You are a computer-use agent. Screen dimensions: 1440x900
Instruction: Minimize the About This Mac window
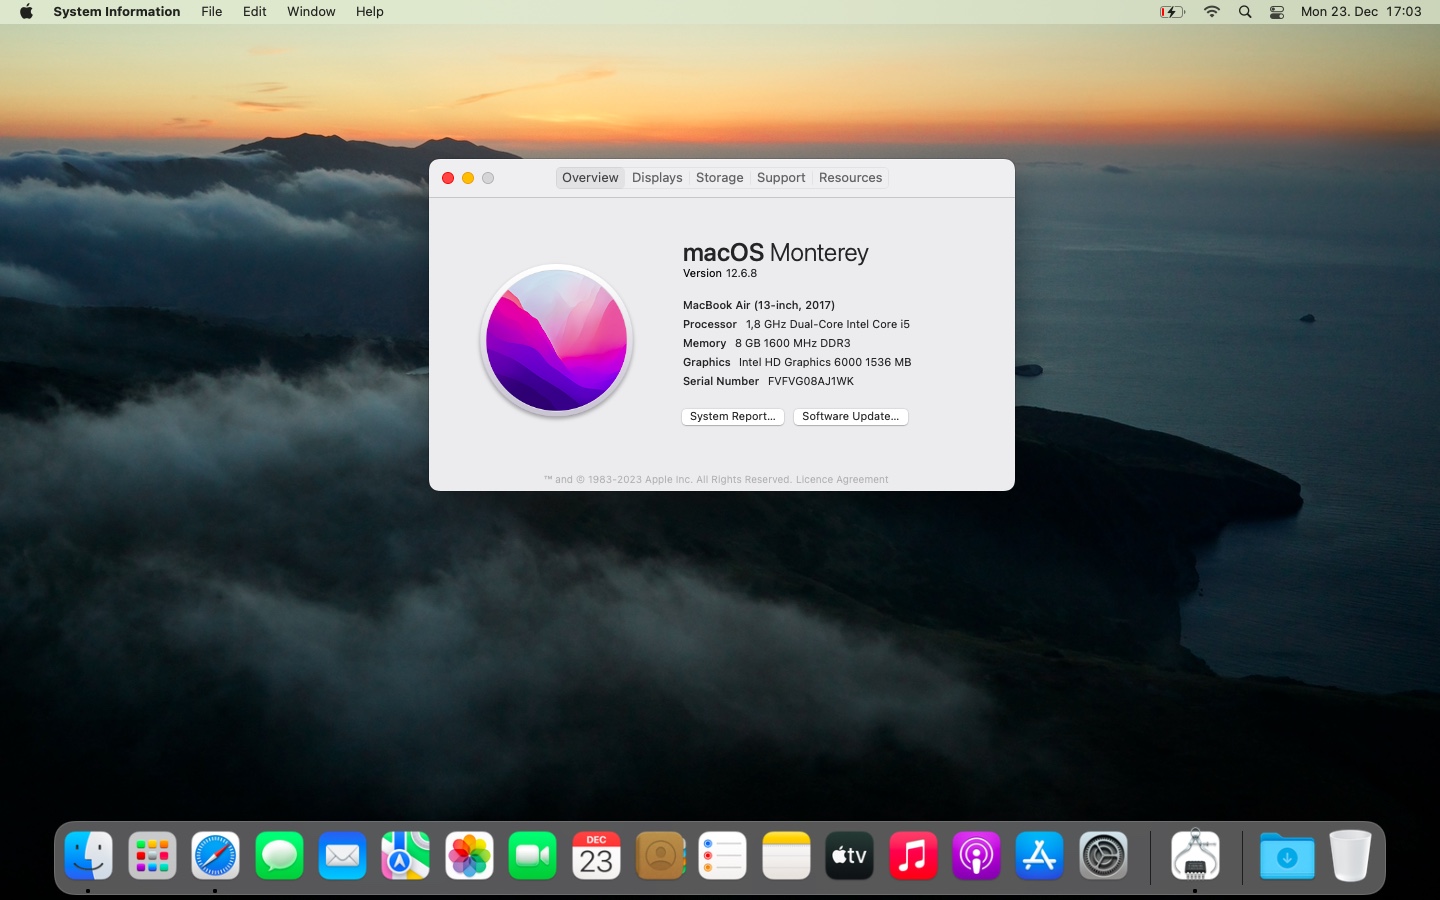coord(468,178)
